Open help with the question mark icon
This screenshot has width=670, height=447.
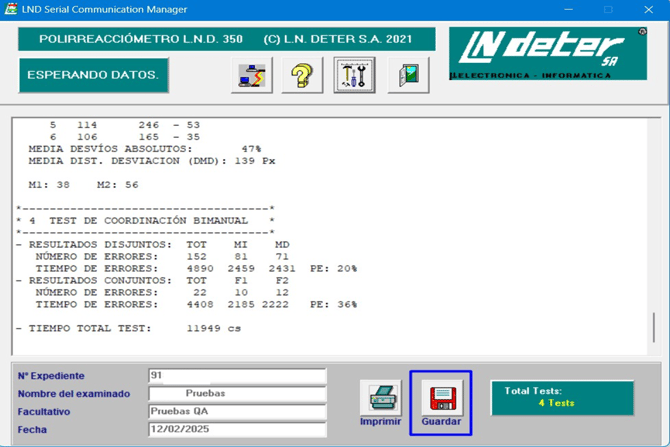302,75
